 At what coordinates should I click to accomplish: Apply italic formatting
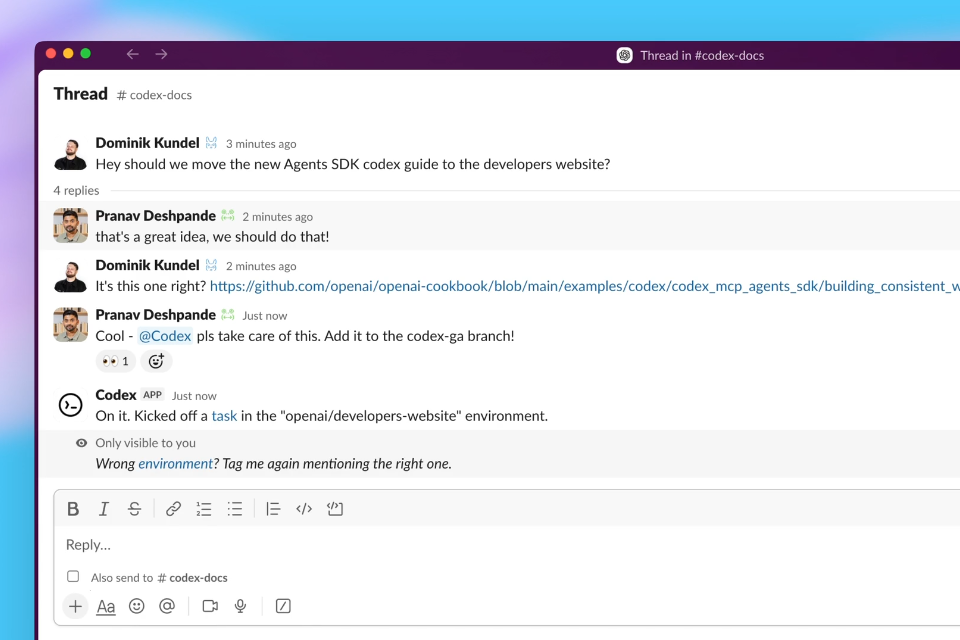click(103, 509)
